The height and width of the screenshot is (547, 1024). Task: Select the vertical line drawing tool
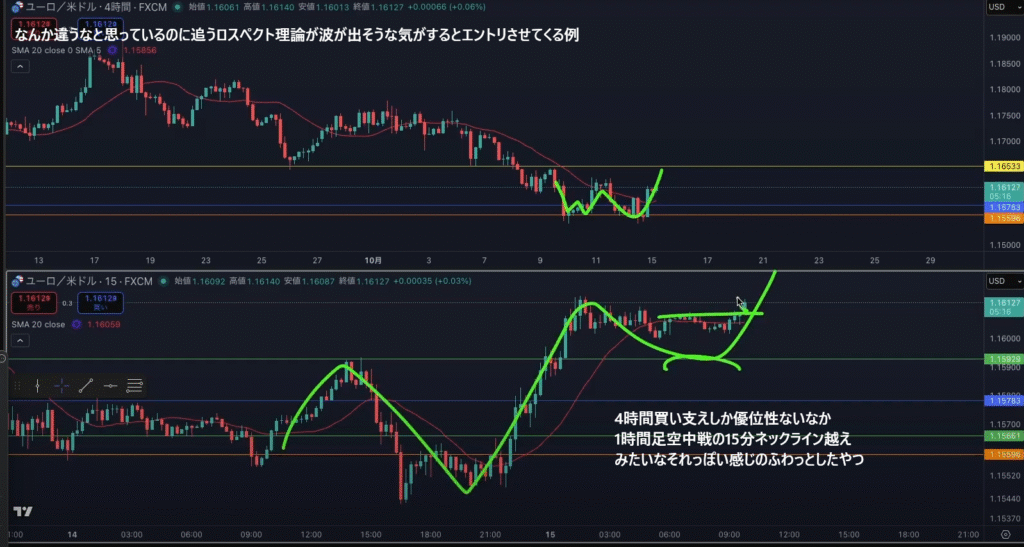coord(37,386)
